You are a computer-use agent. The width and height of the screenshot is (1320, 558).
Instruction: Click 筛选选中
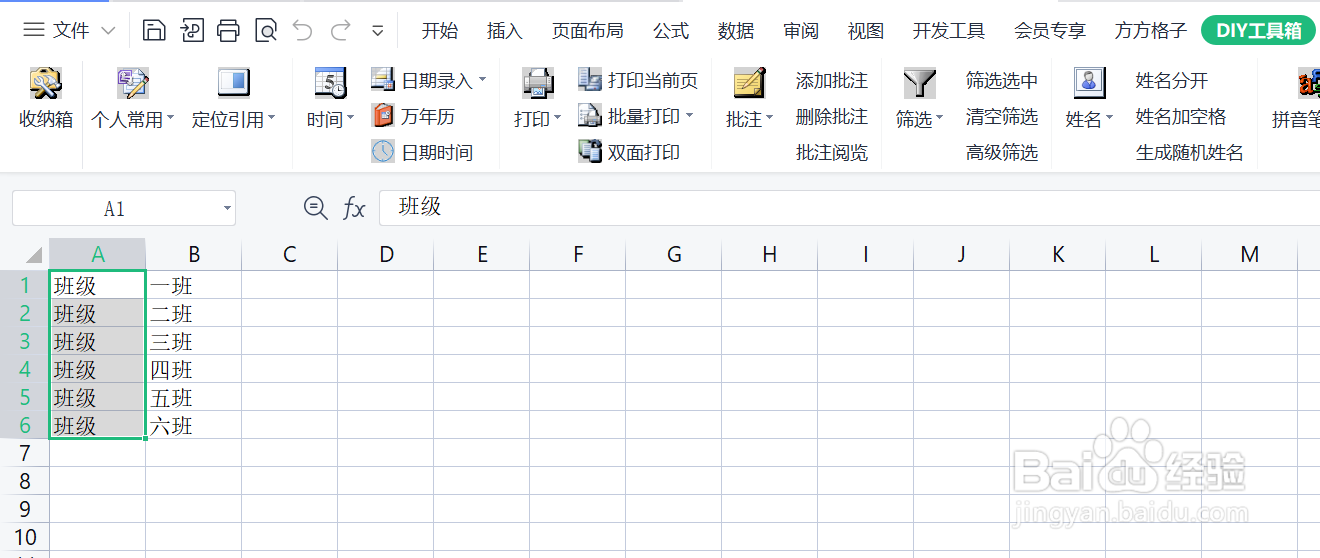pyautogui.click(x=1002, y=80)
